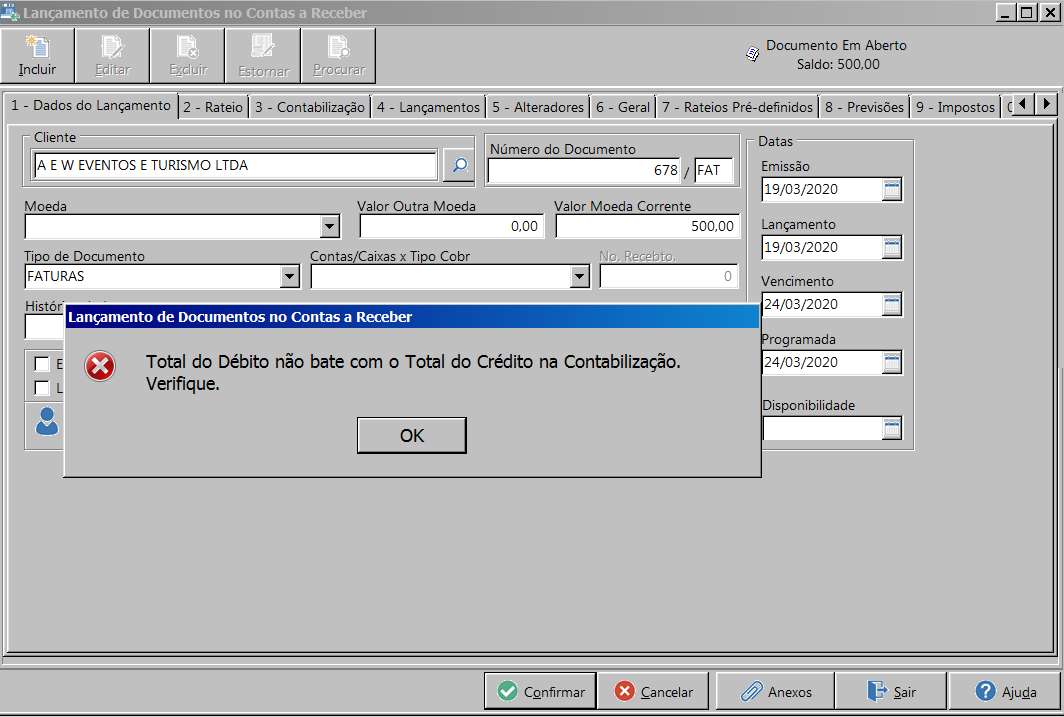The height and width of the screenshot is (717, 1064).
Task: Click the Cancelar button
Action: click(653, 691)
